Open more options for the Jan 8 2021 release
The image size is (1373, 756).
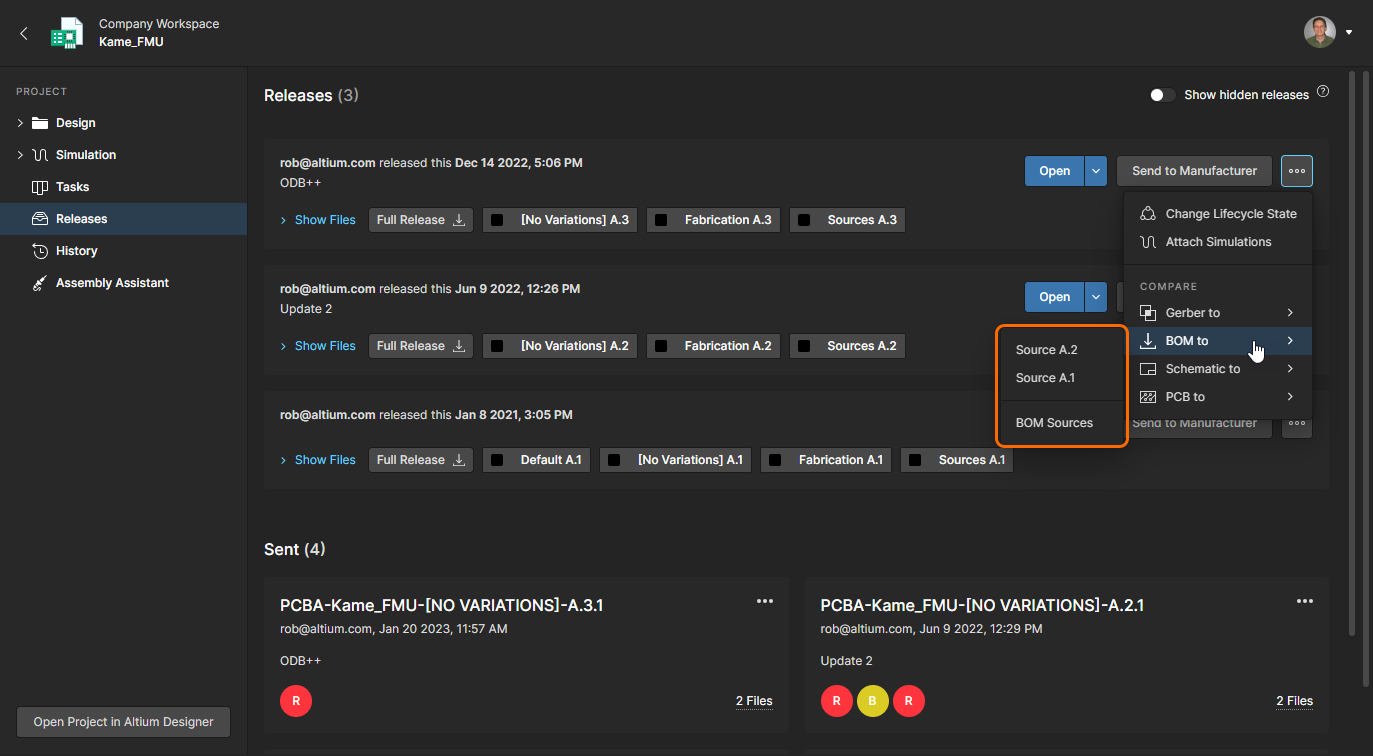1297,423
